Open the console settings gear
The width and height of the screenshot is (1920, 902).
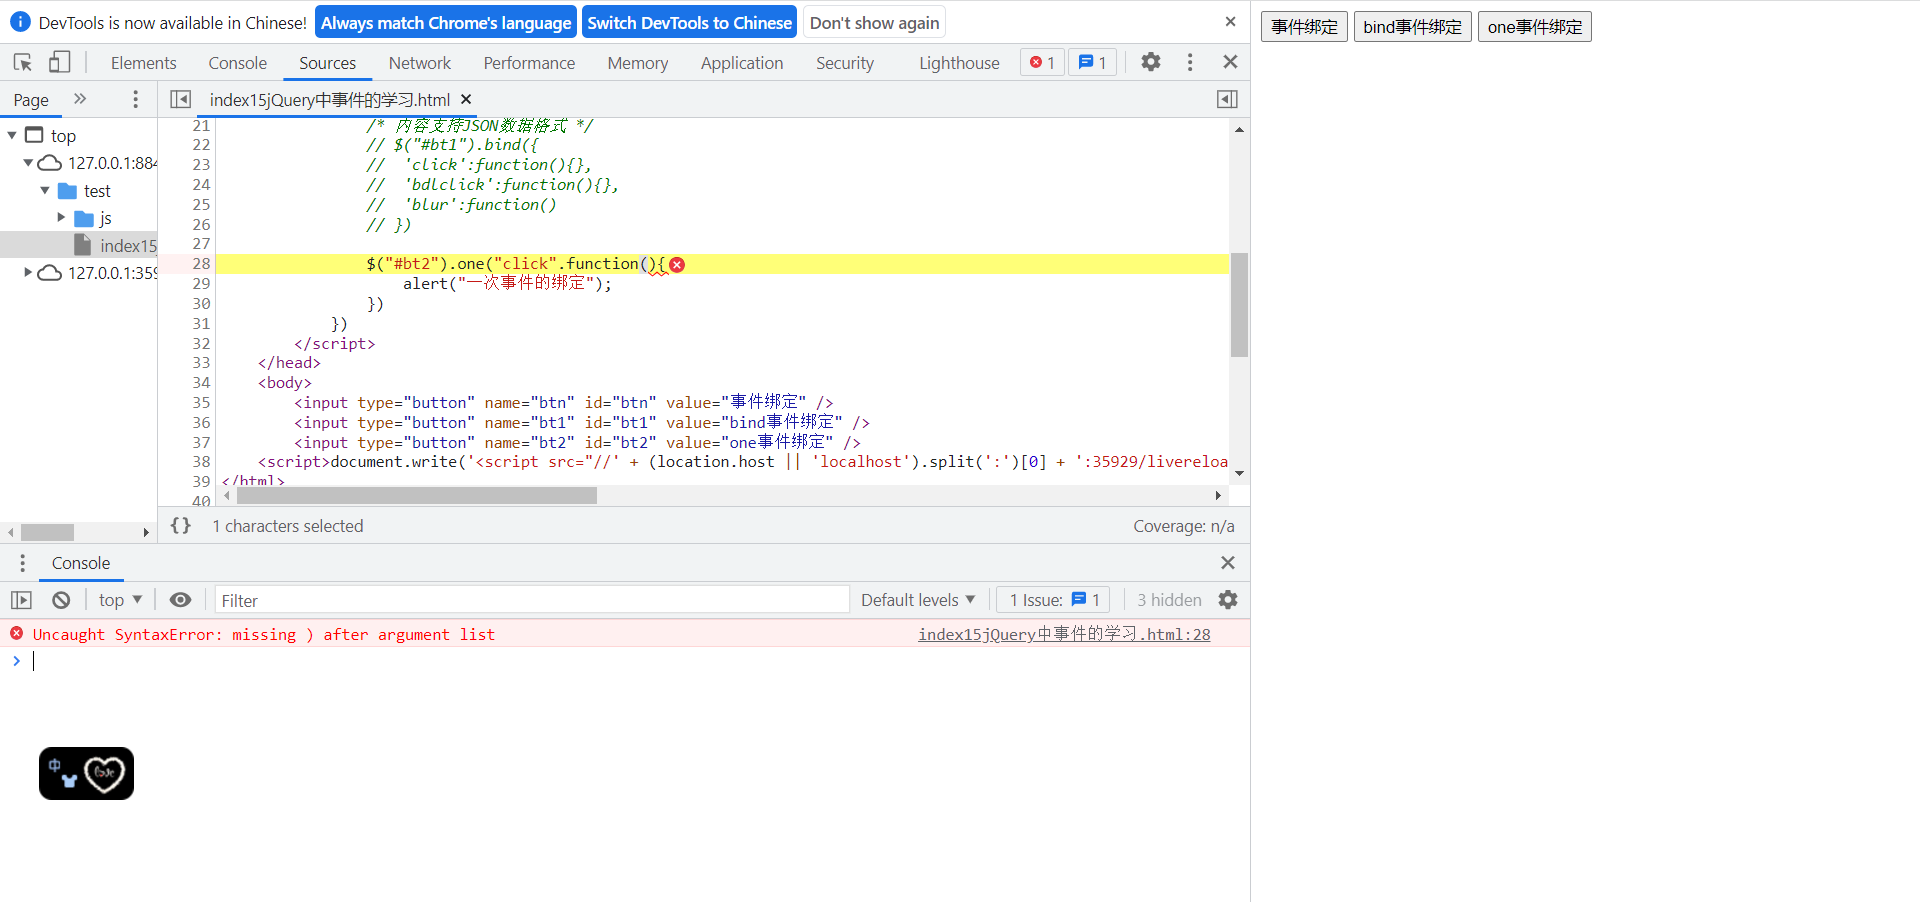pyautogui.click(x=1228, y=600)
